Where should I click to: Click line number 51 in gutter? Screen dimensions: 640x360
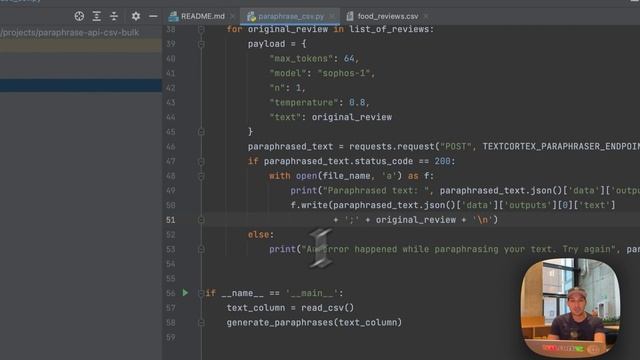click(x=171, y=220)
